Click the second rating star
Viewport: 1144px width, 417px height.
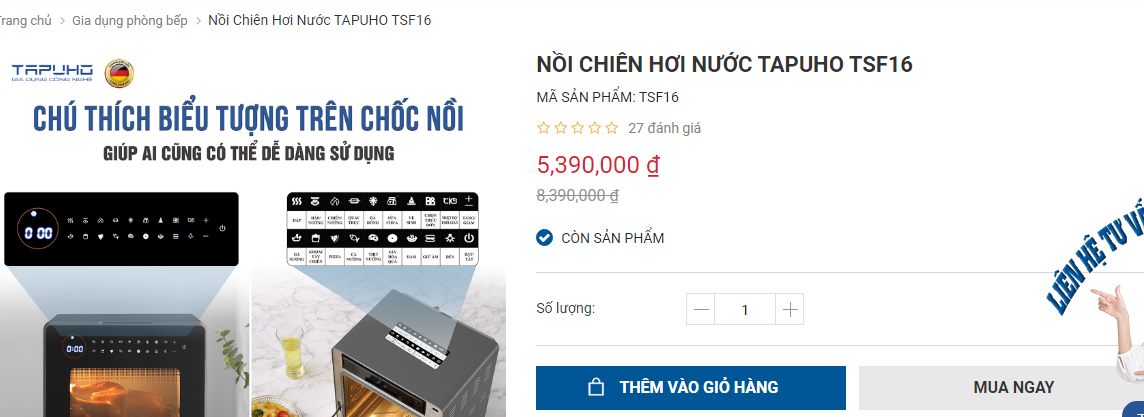pos(560,128)
